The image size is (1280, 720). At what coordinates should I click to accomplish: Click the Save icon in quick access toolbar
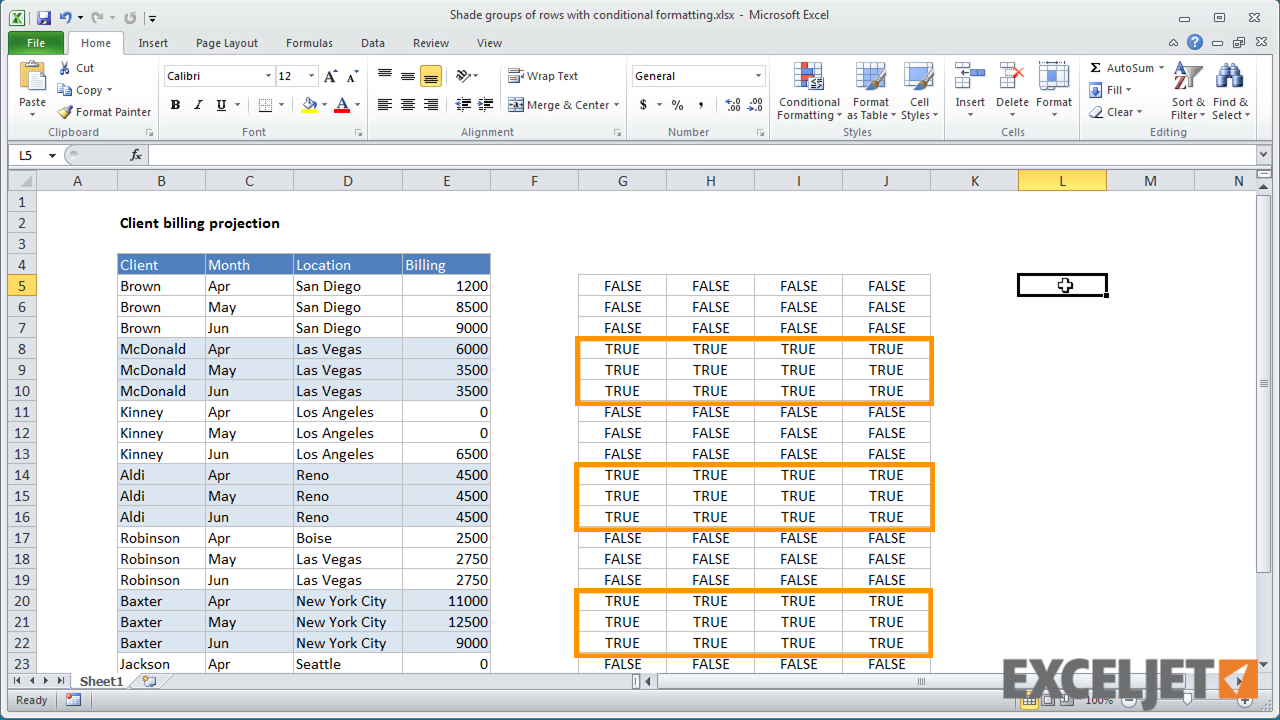(44, 18)
